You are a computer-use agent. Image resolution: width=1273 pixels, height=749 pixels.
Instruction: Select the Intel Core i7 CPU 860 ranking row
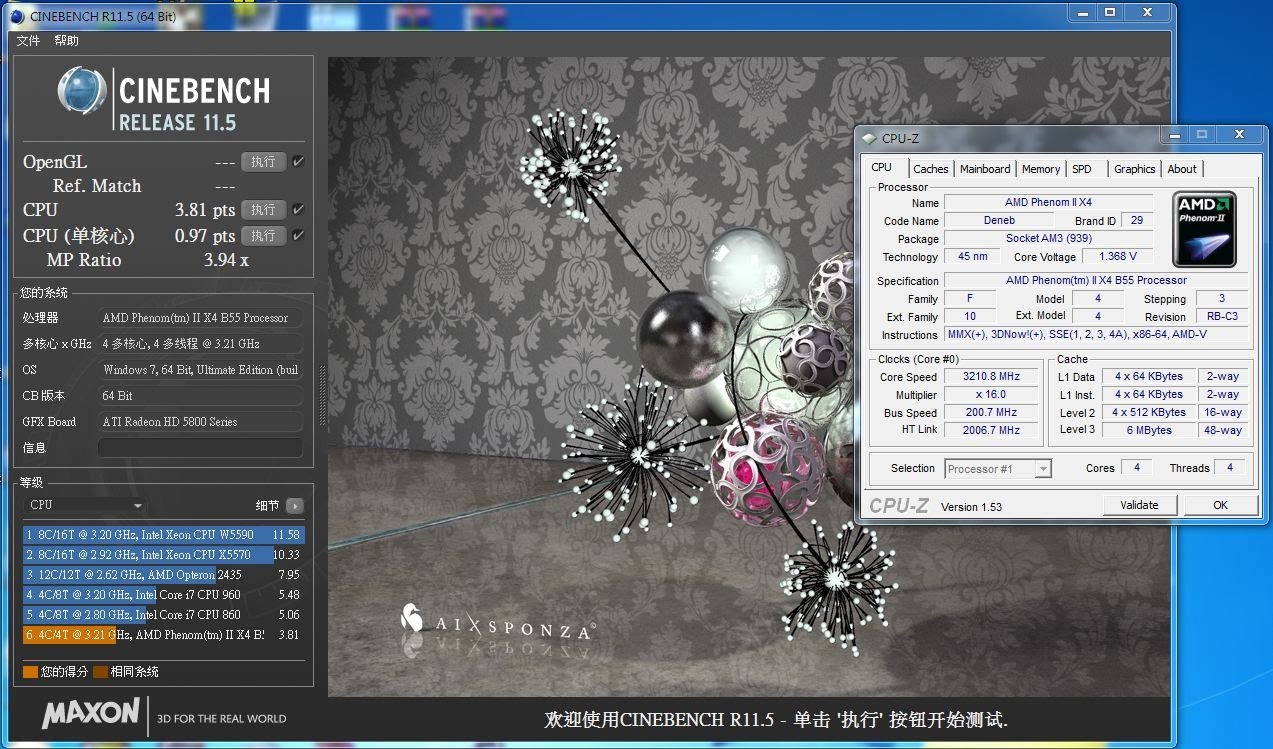point(164,615)
